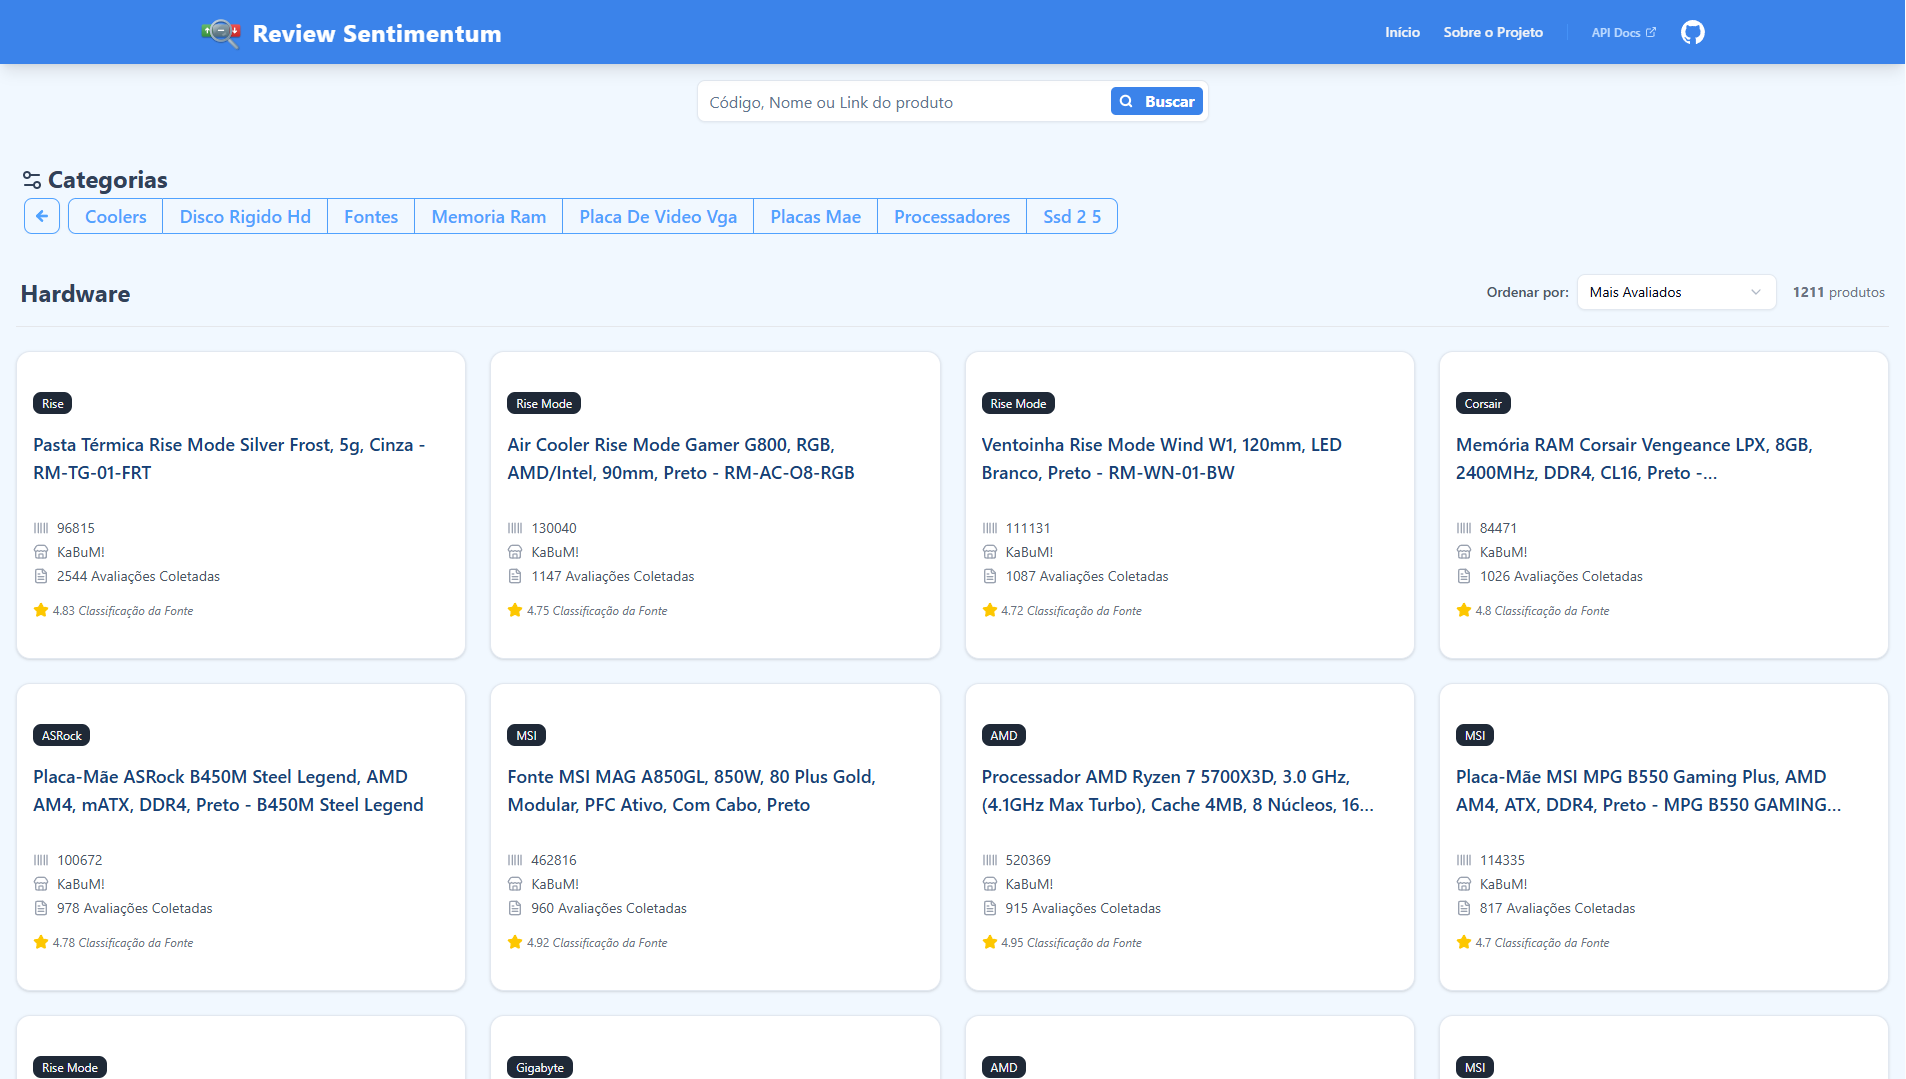Click the magnifier icon in the Buscar button
This screenshot has width=1906, height=1079.
point(1126,101)
